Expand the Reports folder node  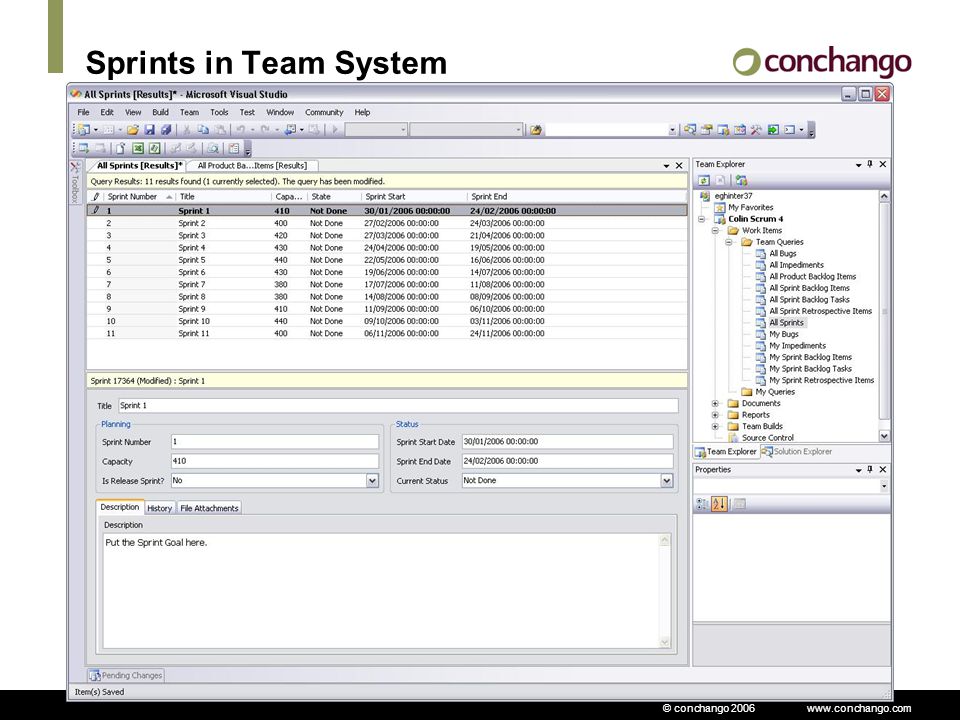[715, 415]
